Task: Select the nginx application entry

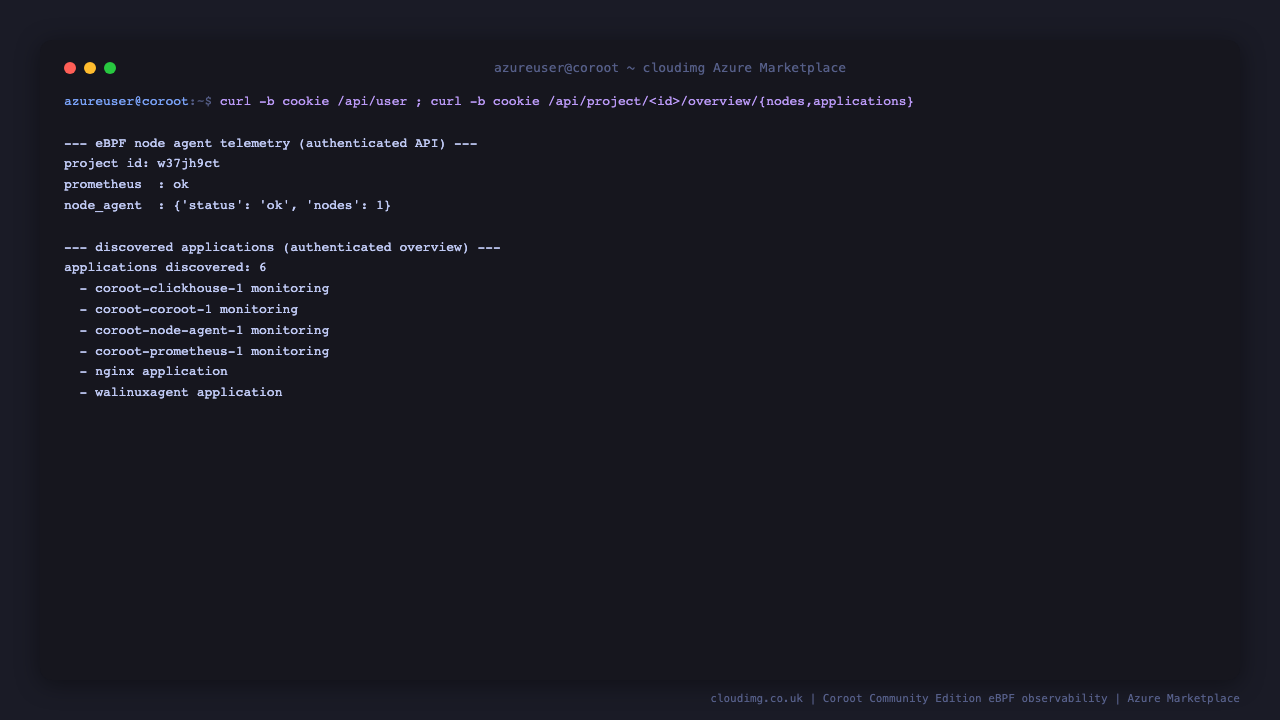Action: (154, 372)
